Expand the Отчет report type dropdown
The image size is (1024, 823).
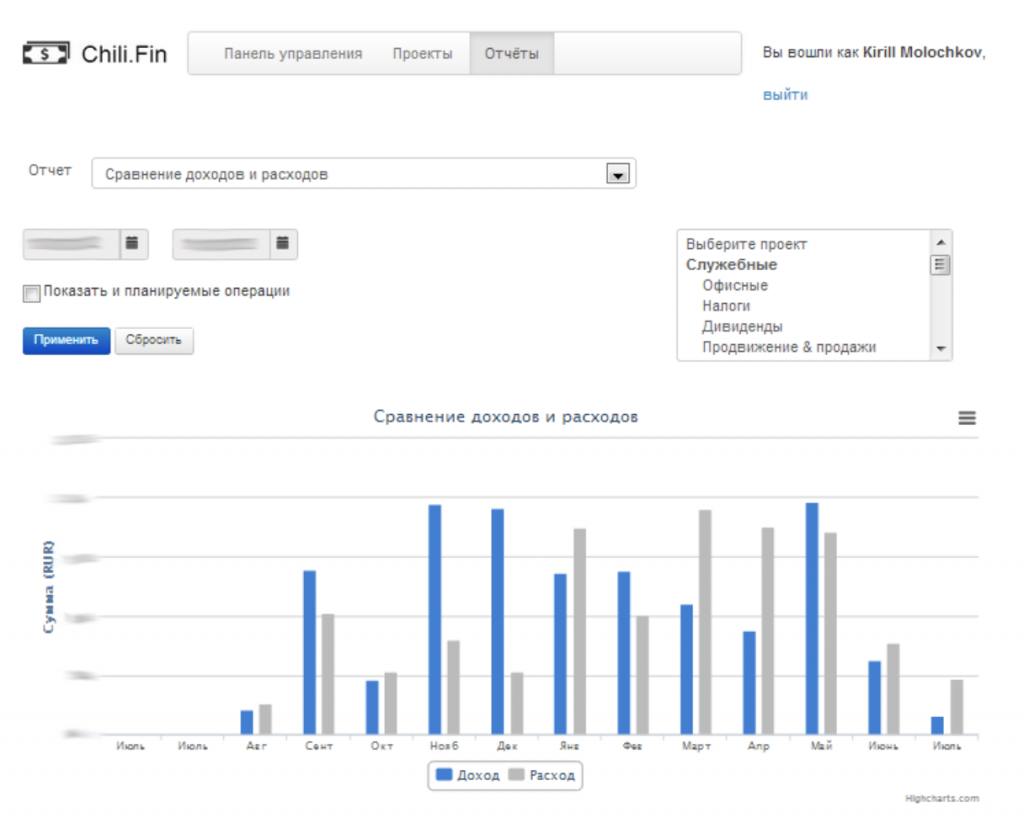(x=618, y=174)
